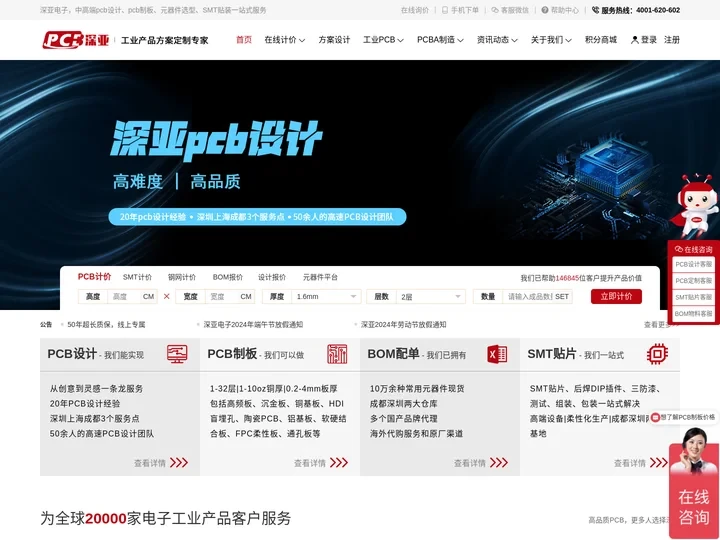
Task: Click the 想了解PCB制板价格 chat bubble
Action: [x=684, y=417]
